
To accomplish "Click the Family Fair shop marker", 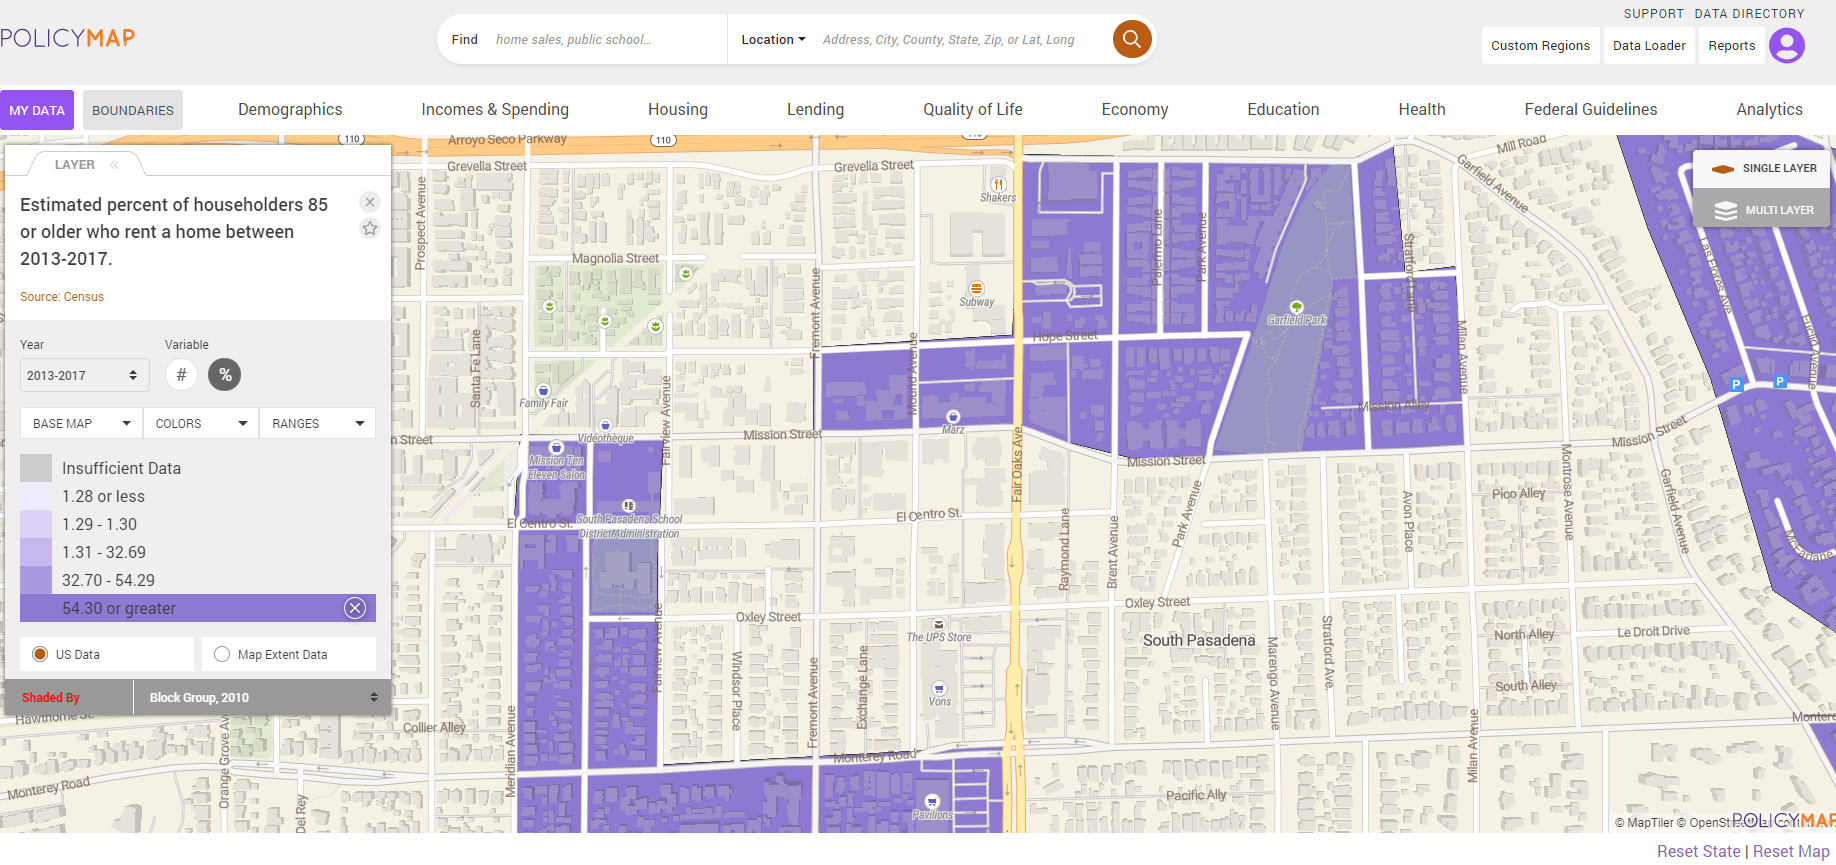I will [x=543, y=391].
